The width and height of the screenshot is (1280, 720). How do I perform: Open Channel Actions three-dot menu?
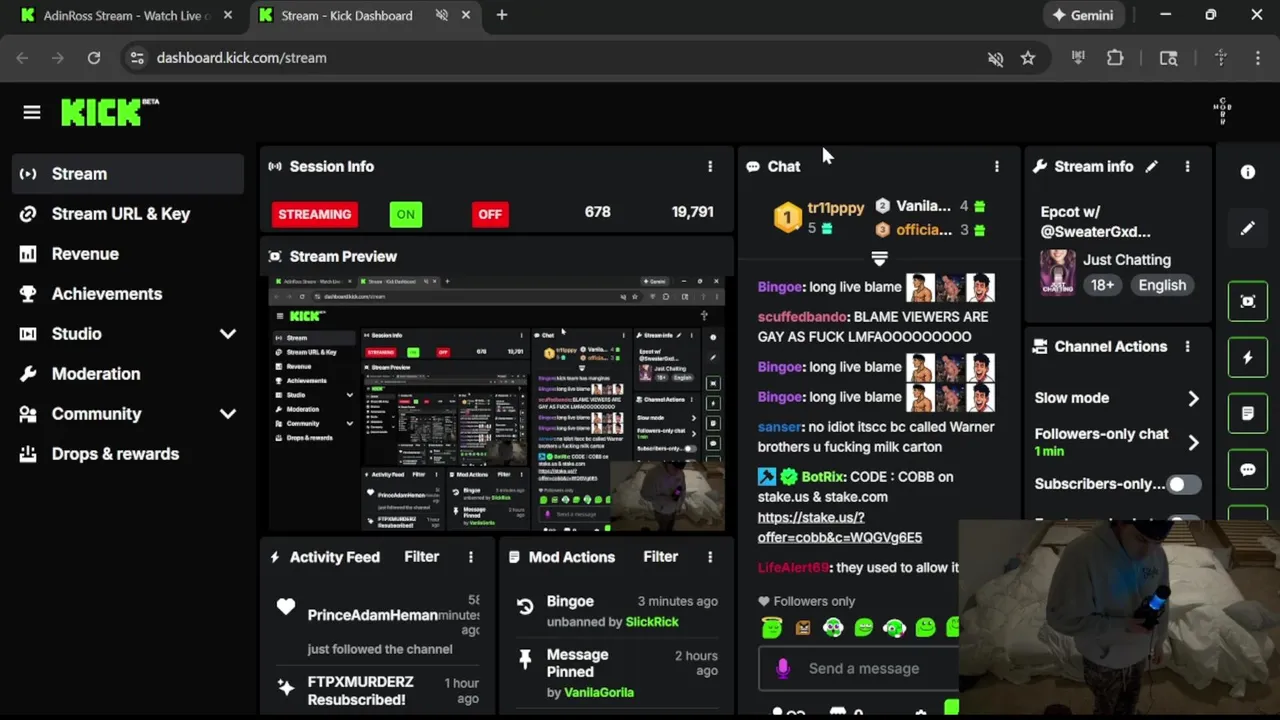pyautogui.click(x=1187, y=346)
